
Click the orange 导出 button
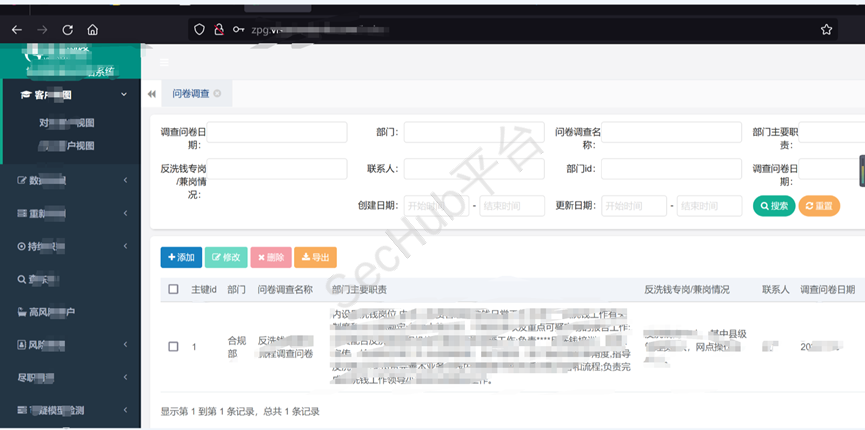click(x=315, y=257)
